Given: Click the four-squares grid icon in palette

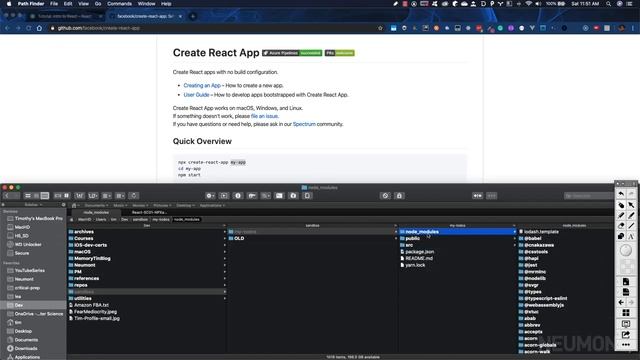Looking at the screenshot, I should click(x=626, y=313).
